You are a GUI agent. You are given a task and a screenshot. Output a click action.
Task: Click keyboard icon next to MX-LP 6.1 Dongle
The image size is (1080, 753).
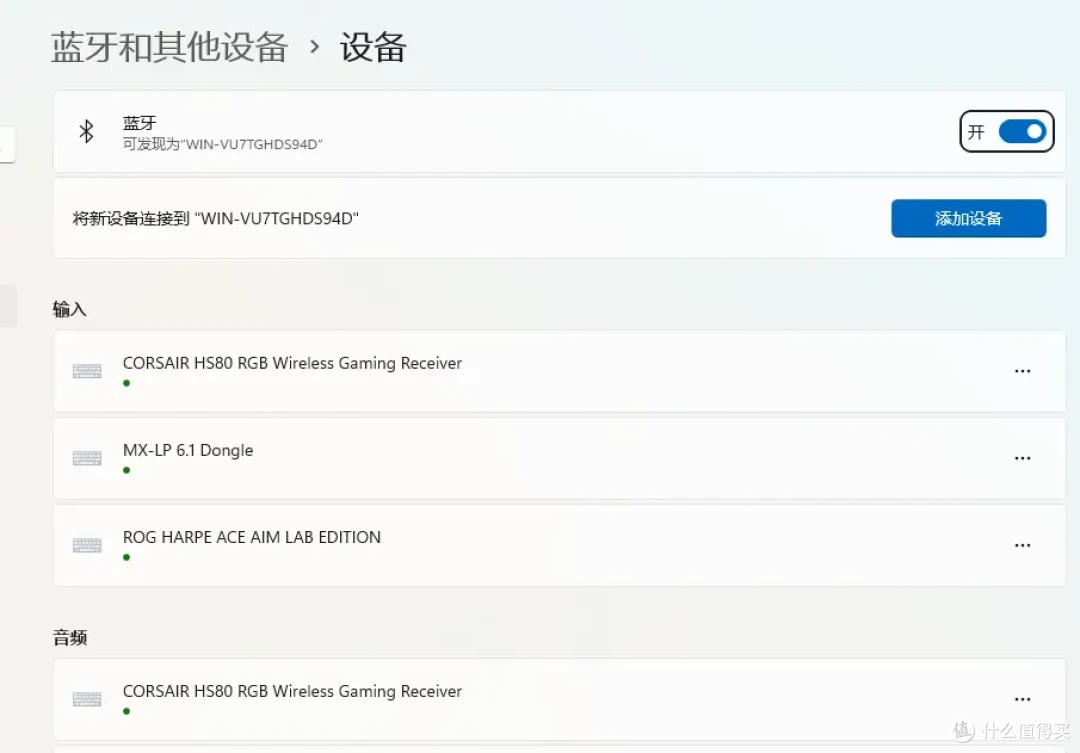(87, 458)
